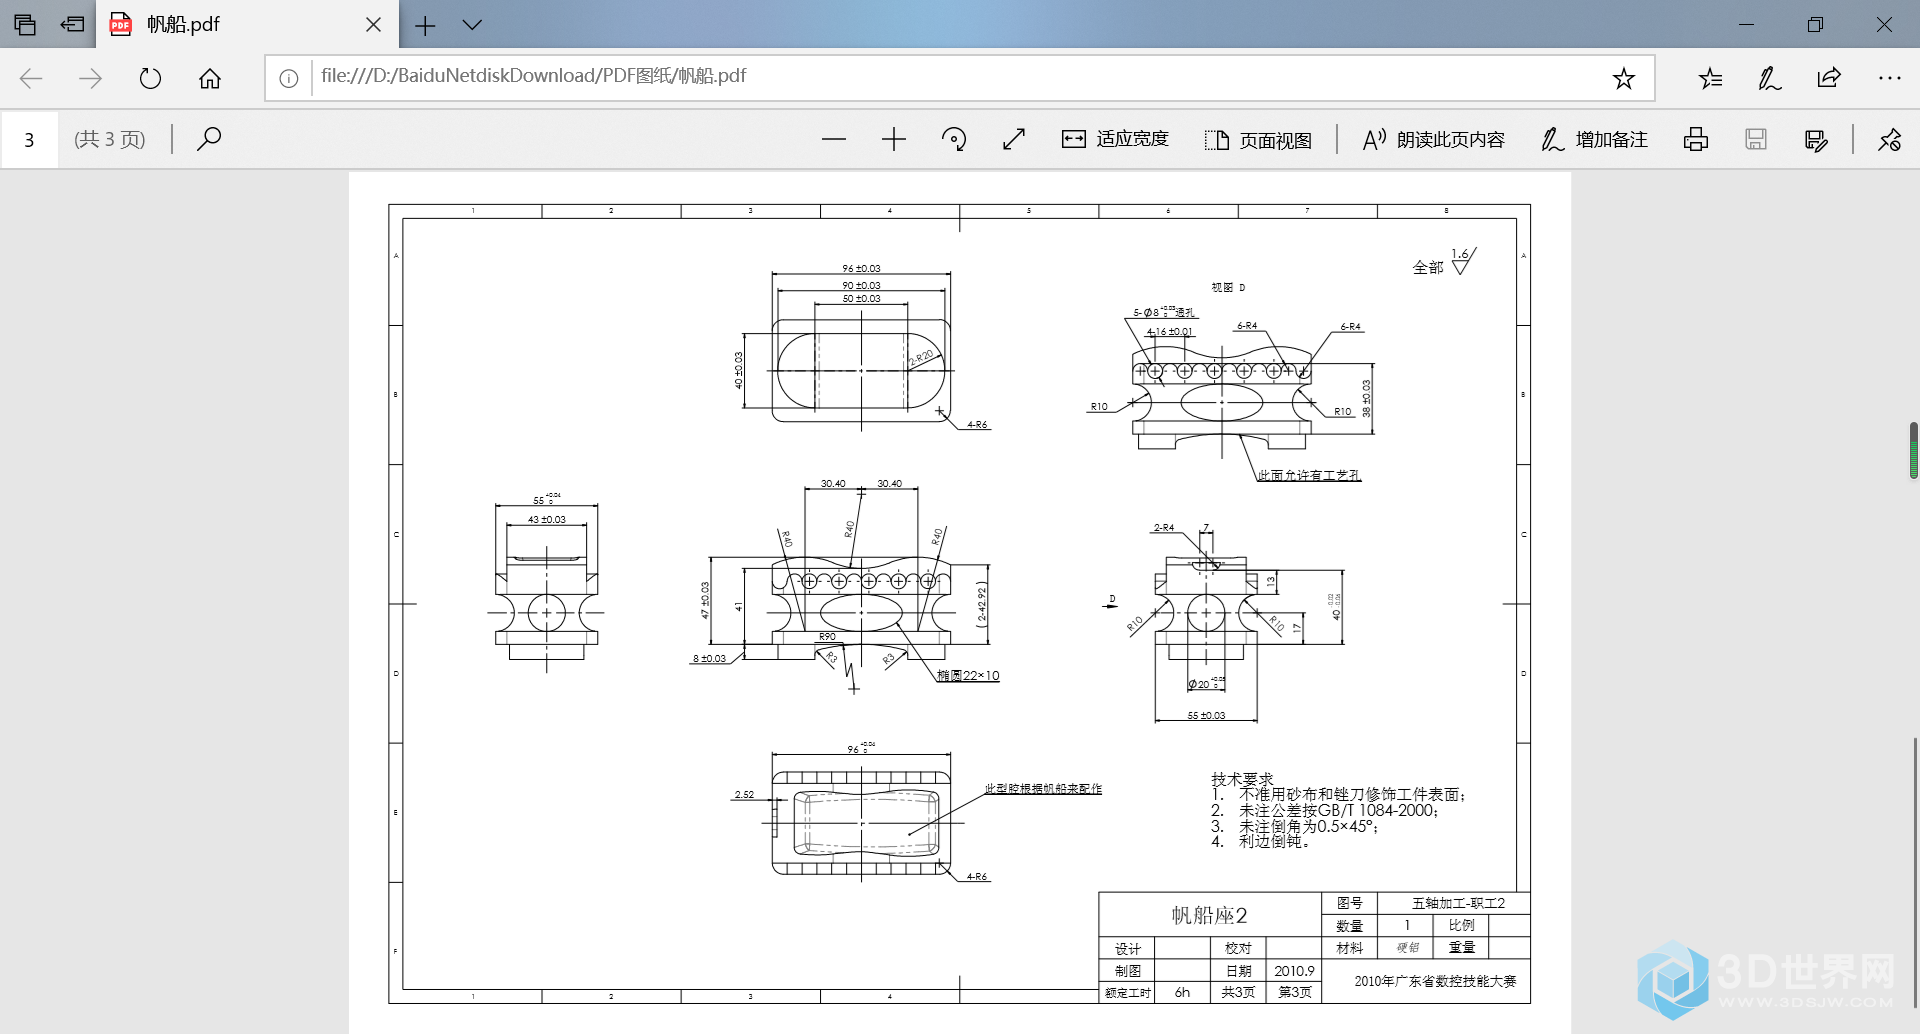This screenshot has height=1034, width=1920.
Task: Open the tabs you've set aside icon
Action: [25, 24]
